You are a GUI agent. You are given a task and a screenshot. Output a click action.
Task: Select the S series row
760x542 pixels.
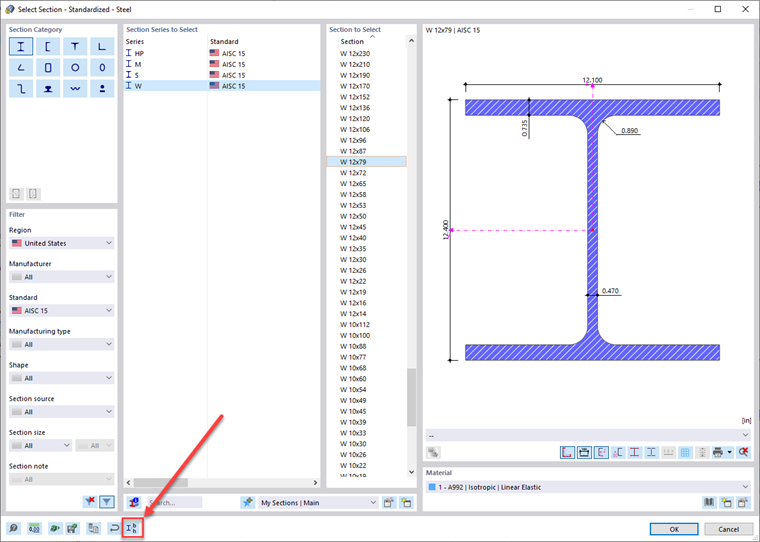point(222,75)
